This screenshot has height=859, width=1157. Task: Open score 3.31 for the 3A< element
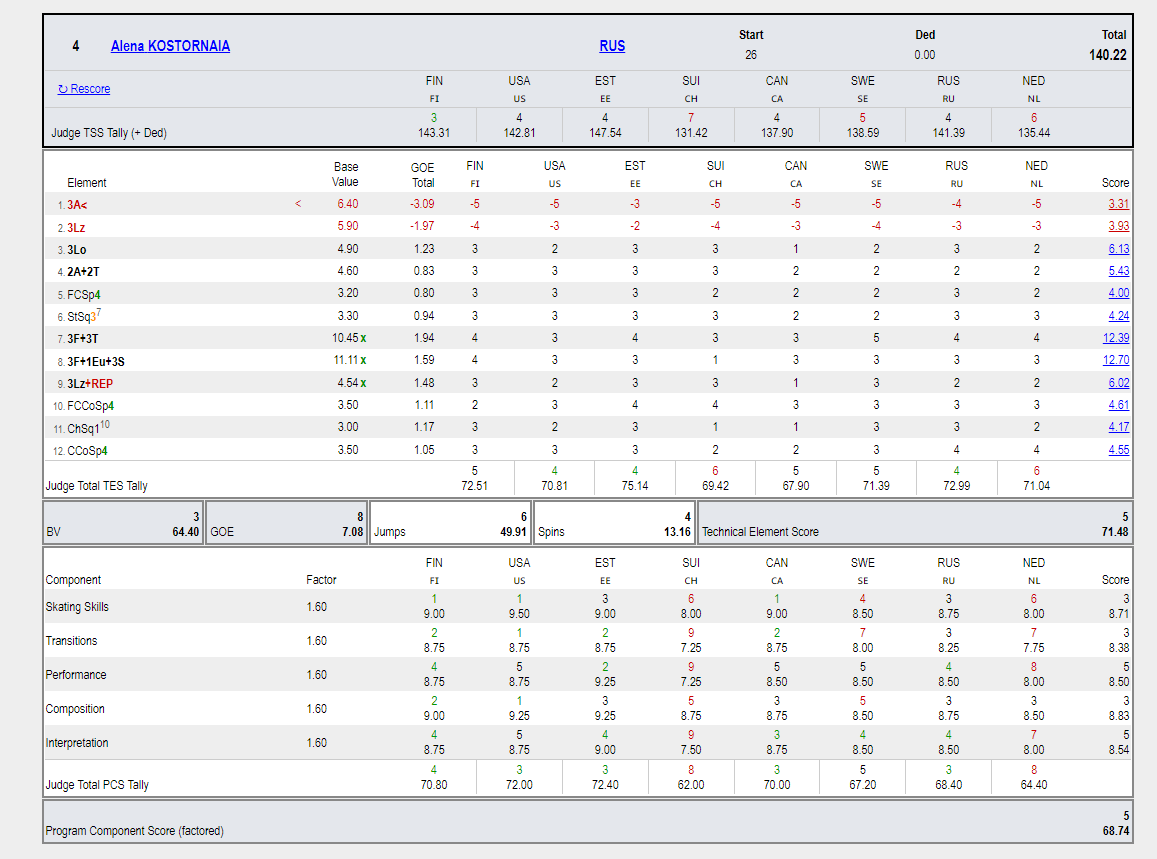(1118, 204)
